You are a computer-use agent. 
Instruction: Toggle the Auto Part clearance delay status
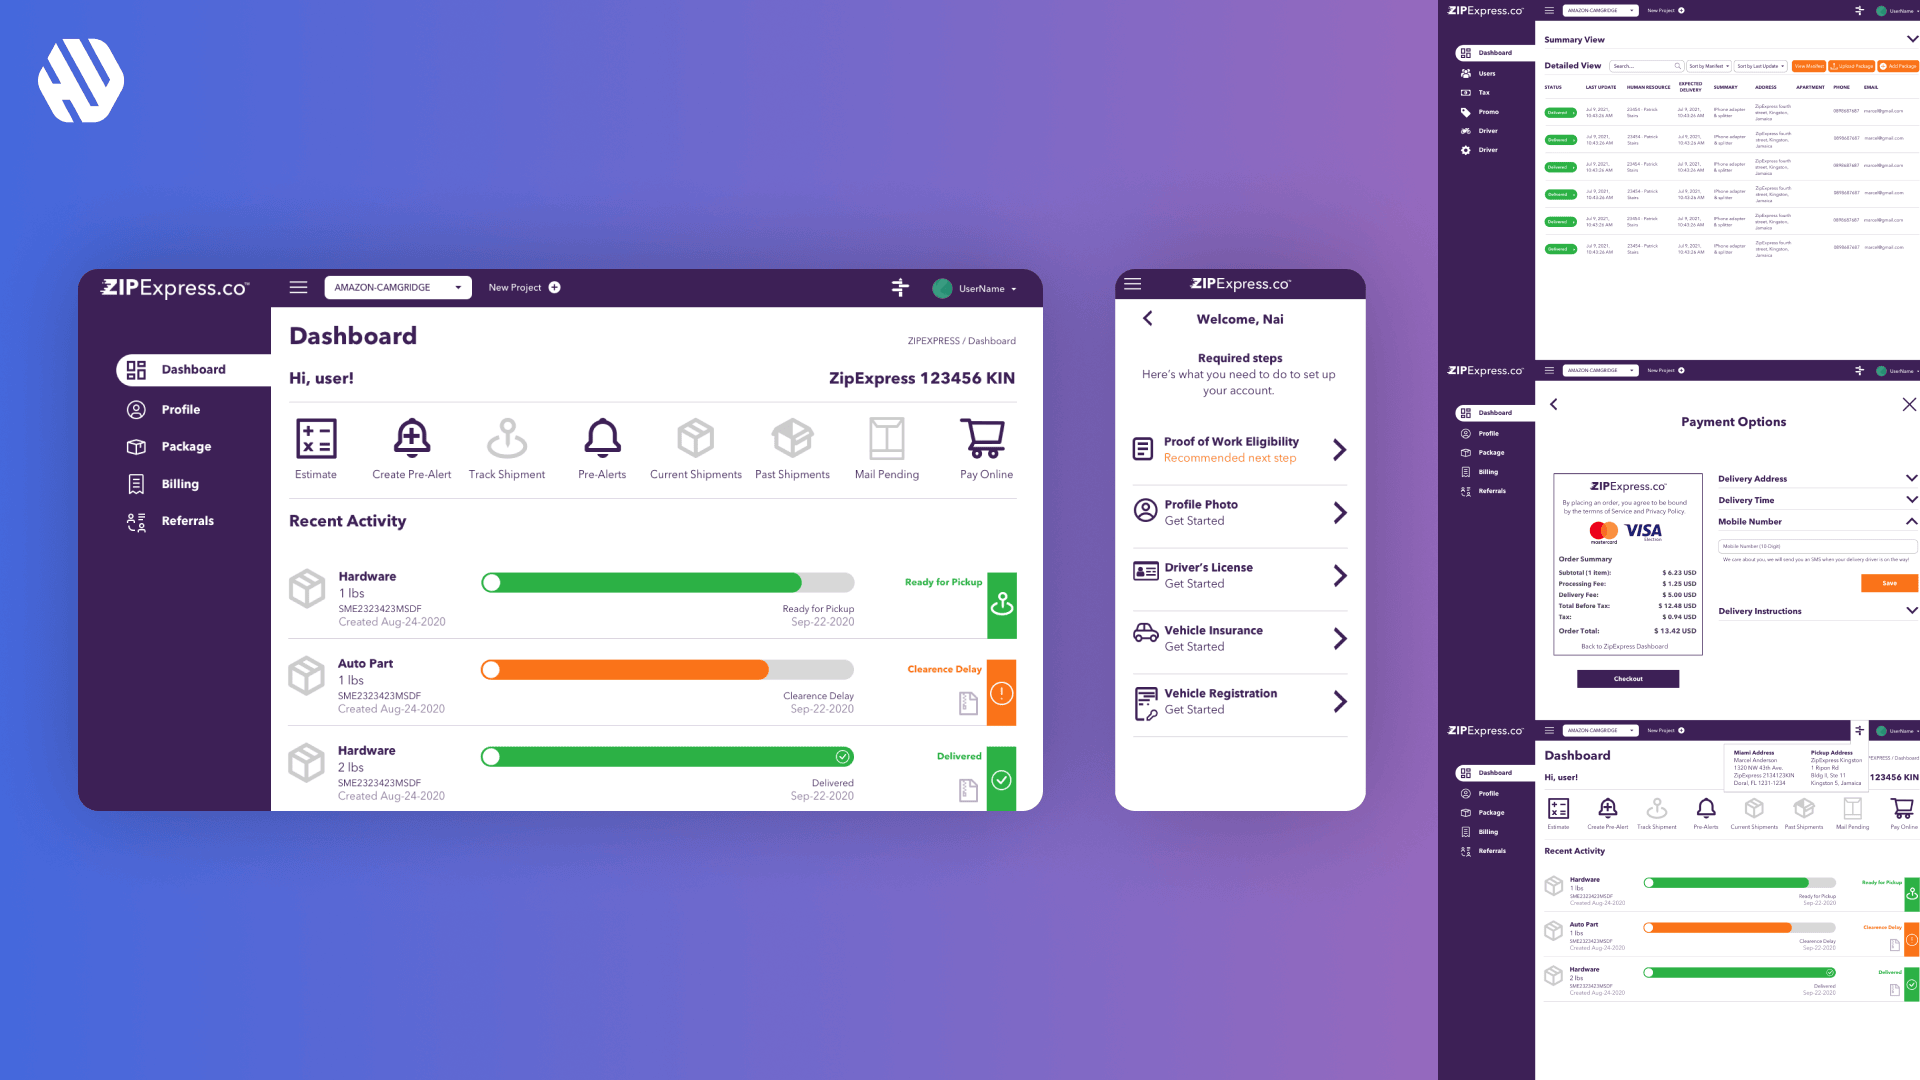click(489, 669)
